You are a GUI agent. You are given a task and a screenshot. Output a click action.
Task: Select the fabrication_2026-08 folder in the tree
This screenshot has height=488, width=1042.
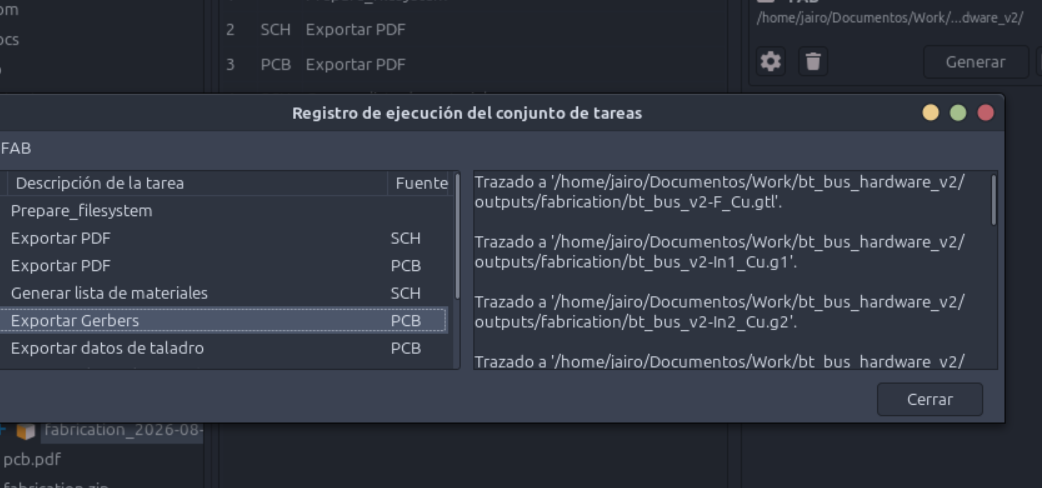pyautogui.click(x=123, y=430)
